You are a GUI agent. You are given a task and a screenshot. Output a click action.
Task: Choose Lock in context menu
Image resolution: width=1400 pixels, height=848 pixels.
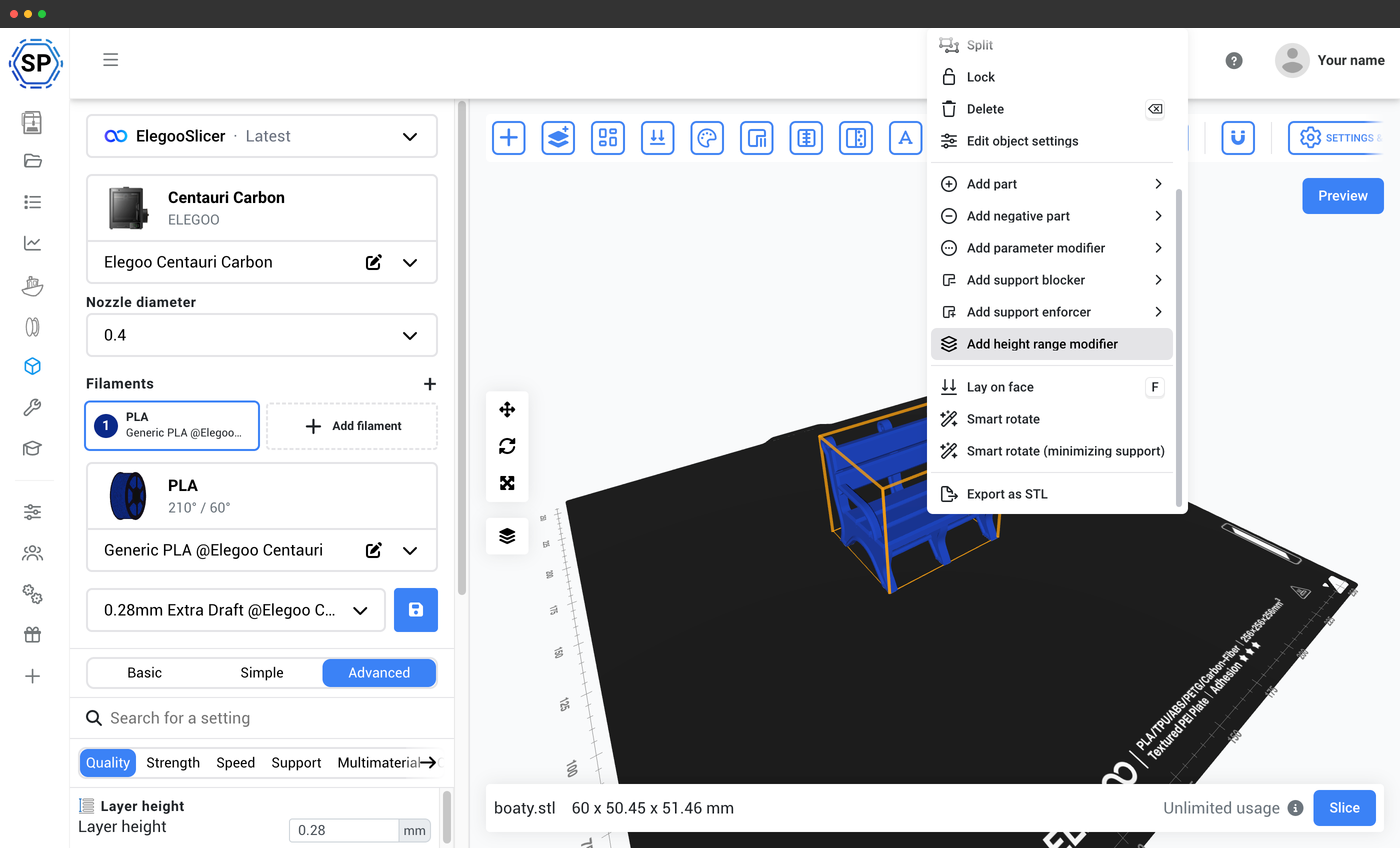(x=1052, y=77)
